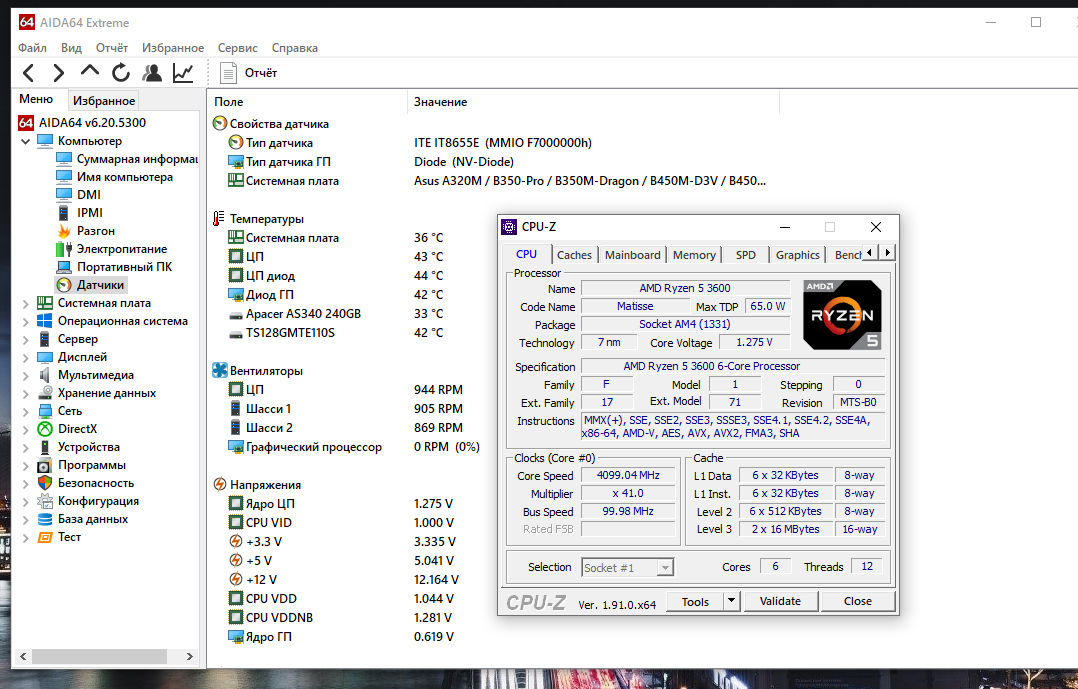Screen dimensions: 1078x689
Task: Collapse the Компьютер tree node
Action: (x=25, y=141)
